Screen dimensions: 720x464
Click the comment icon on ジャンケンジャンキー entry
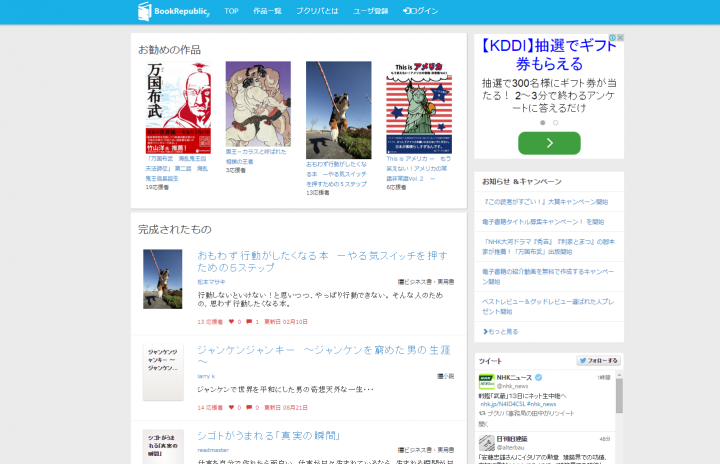249,407
